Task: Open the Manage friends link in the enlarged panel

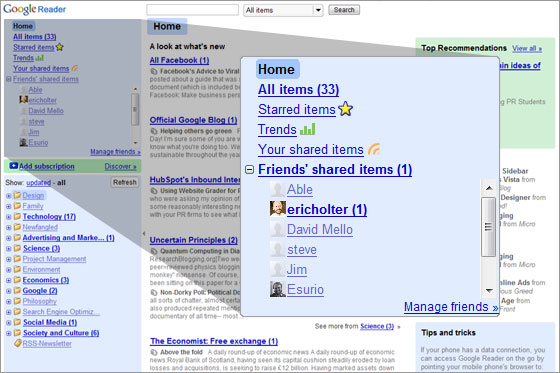Action: coord(451,307)
